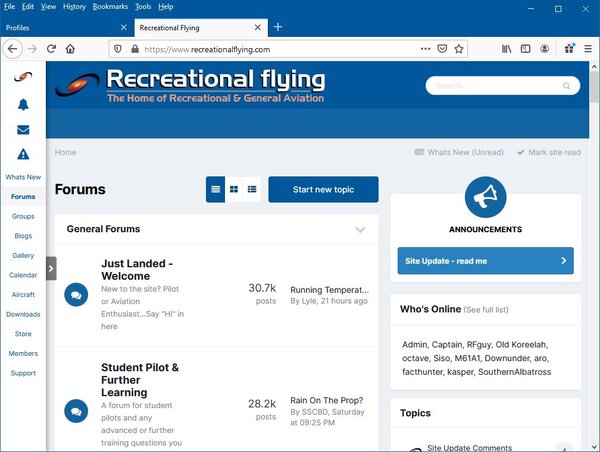
Task: Collapse the General Forums category
Action: click(x=360, y=230)
